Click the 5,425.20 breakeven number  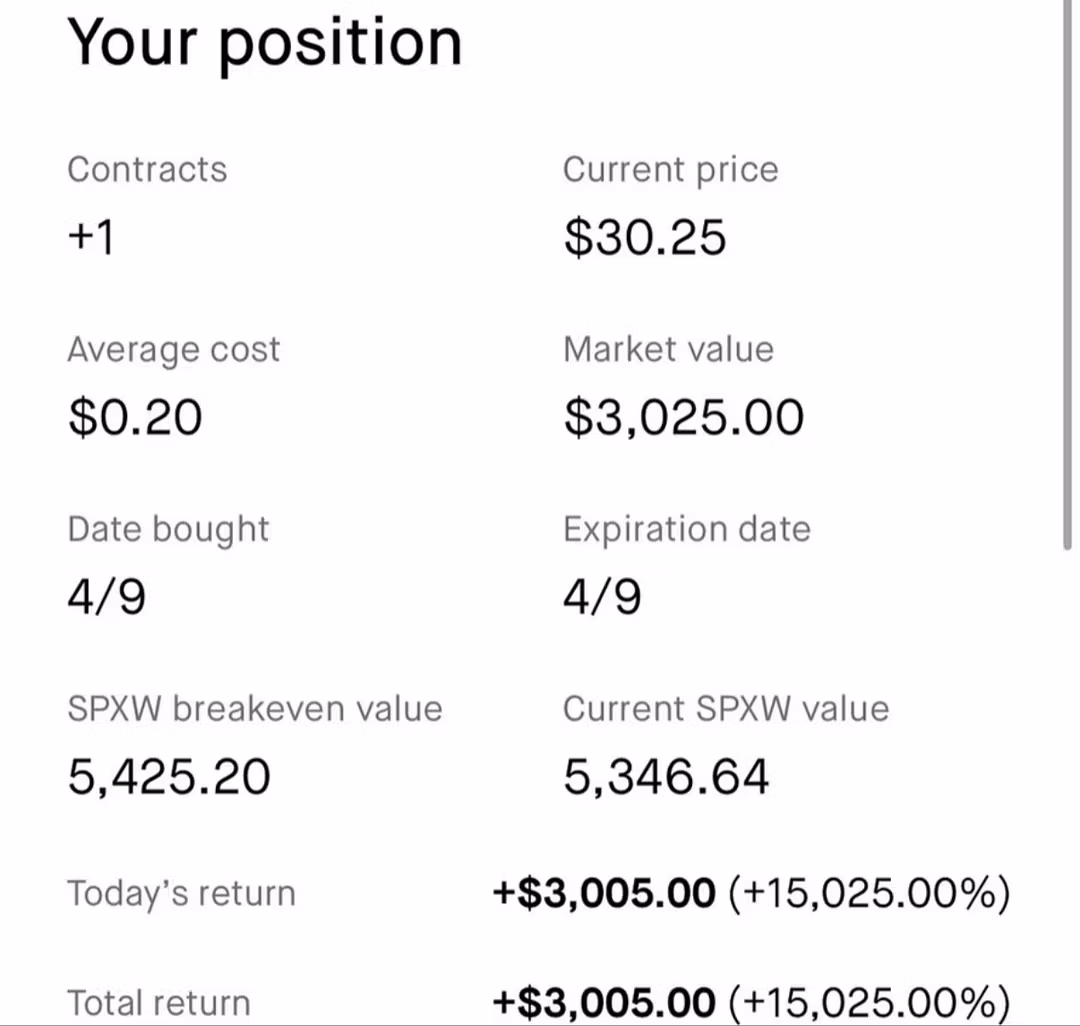click(169, 777)
